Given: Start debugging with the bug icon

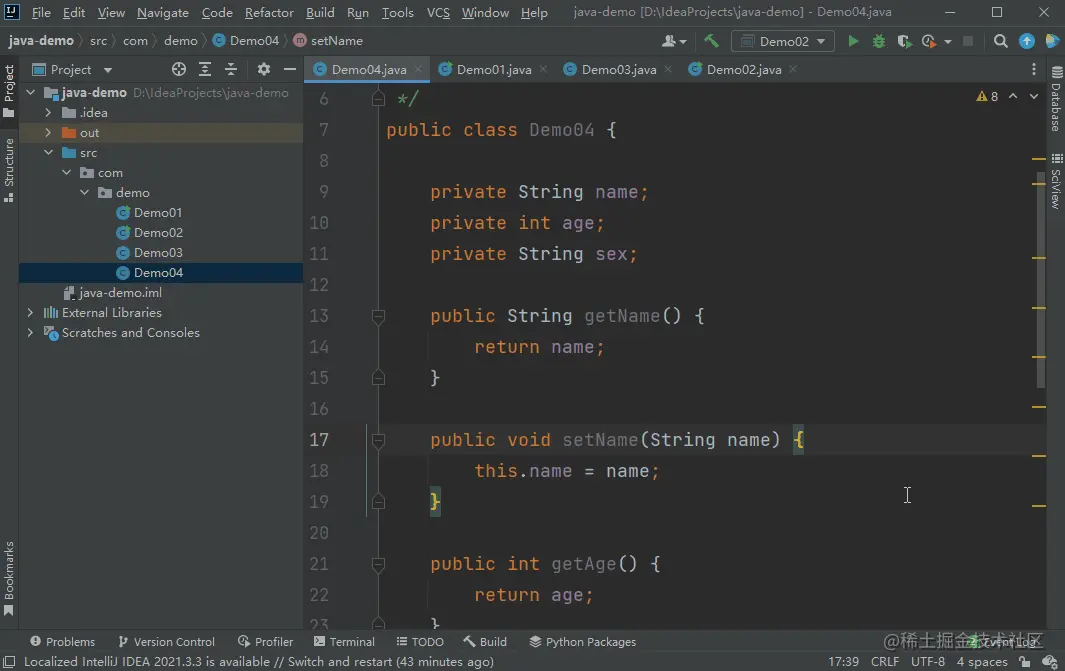Looking at the screenshot, I should 879,41.
